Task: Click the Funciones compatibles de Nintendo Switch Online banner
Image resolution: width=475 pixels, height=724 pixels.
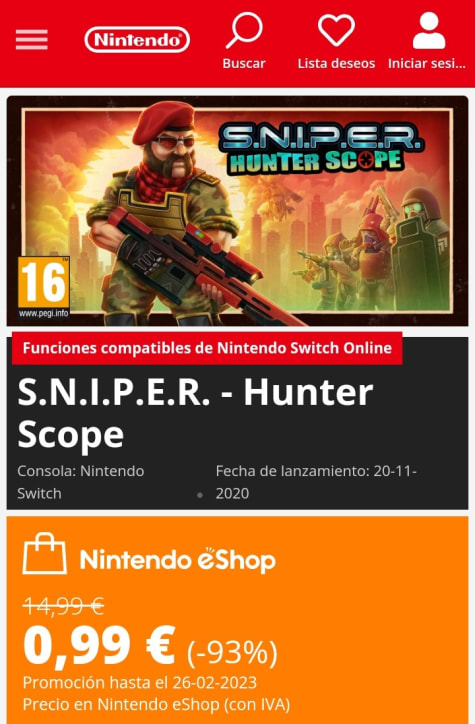Action: (x=207, y=348)
